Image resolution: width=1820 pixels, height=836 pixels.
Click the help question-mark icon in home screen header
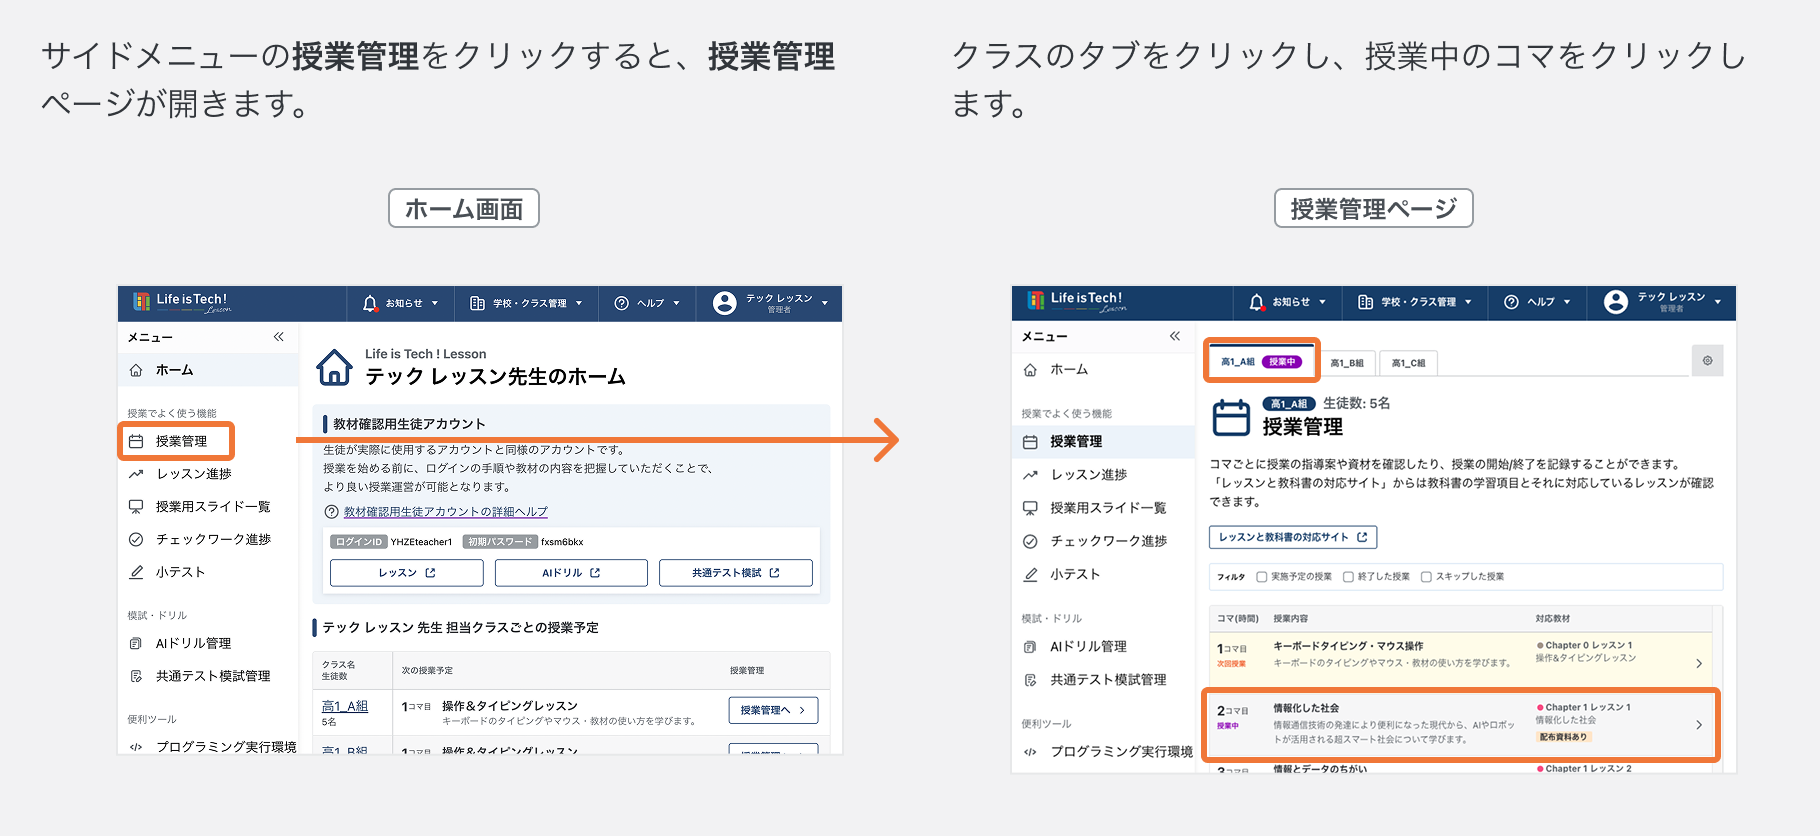pyautogui.click(x=621, y=303)
